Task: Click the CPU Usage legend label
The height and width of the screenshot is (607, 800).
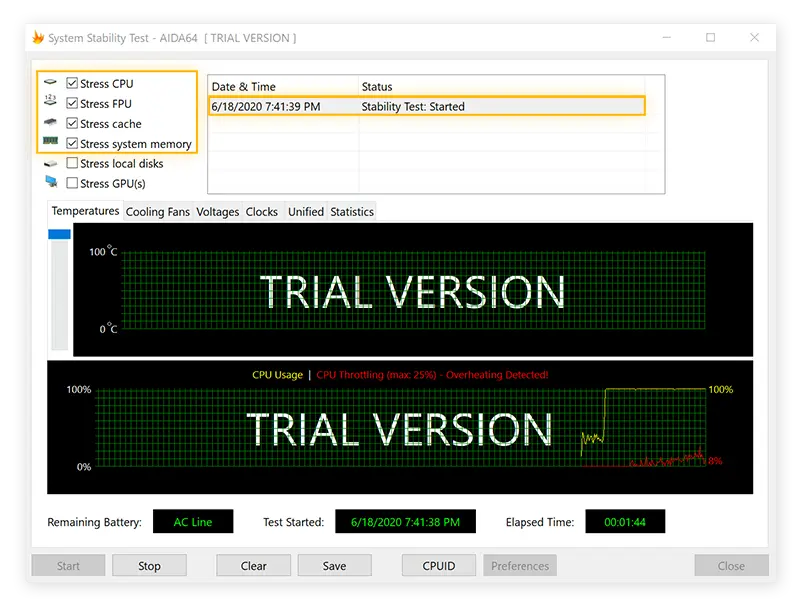Action: (x=278, y=375)
